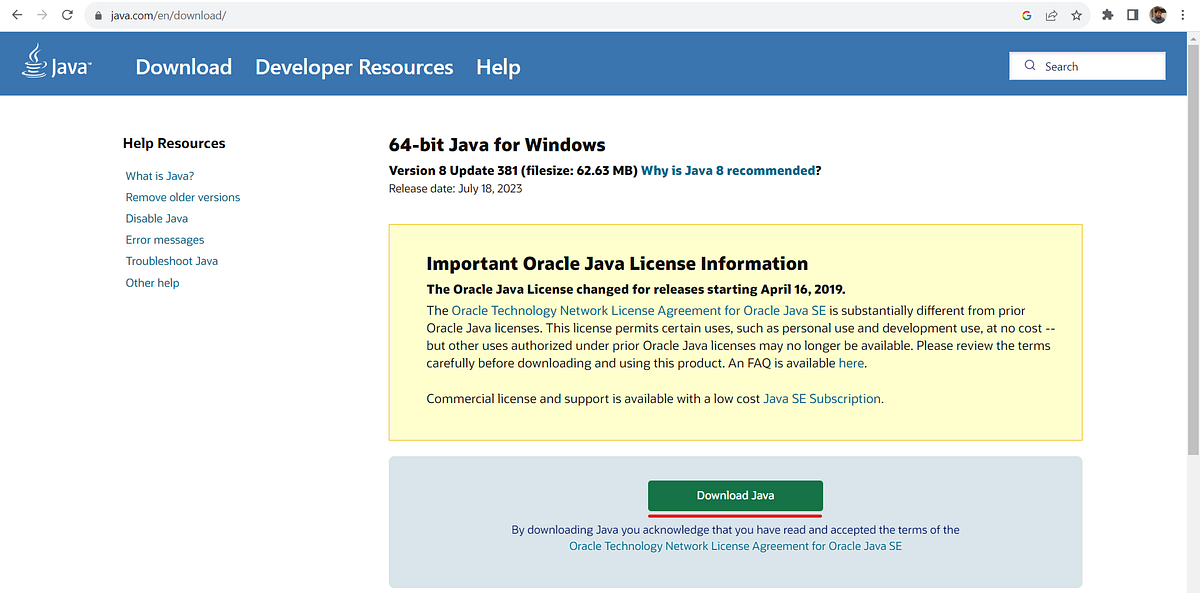Image resolution: width=1200 pixels, height=593 pixels.
Task: Open the Download menu in the Java navbar
Action: click(x=183, y=67)
